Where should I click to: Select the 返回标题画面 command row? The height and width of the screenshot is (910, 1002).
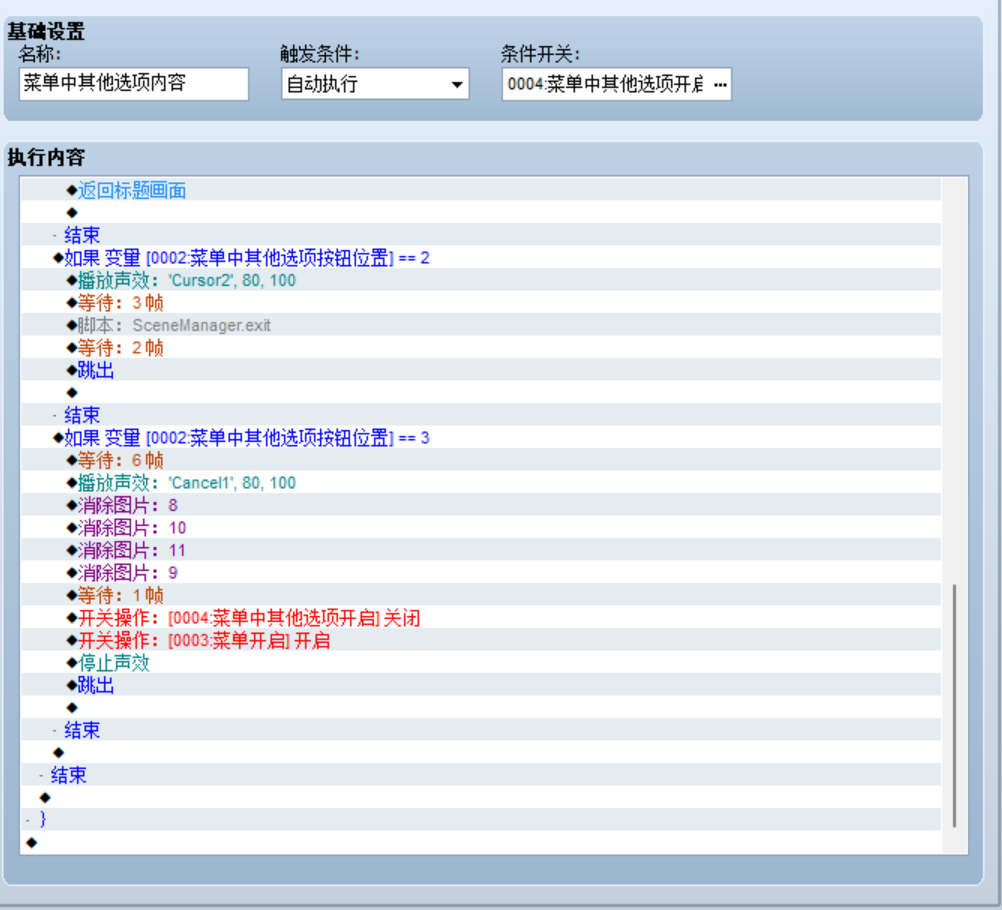[481, 190]
